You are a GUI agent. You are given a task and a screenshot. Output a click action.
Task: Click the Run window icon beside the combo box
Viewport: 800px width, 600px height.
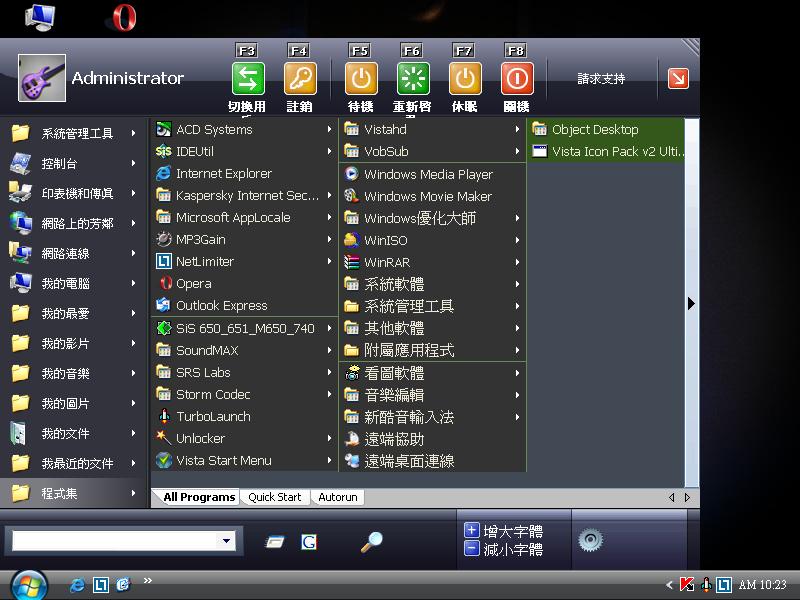point(275,541)
